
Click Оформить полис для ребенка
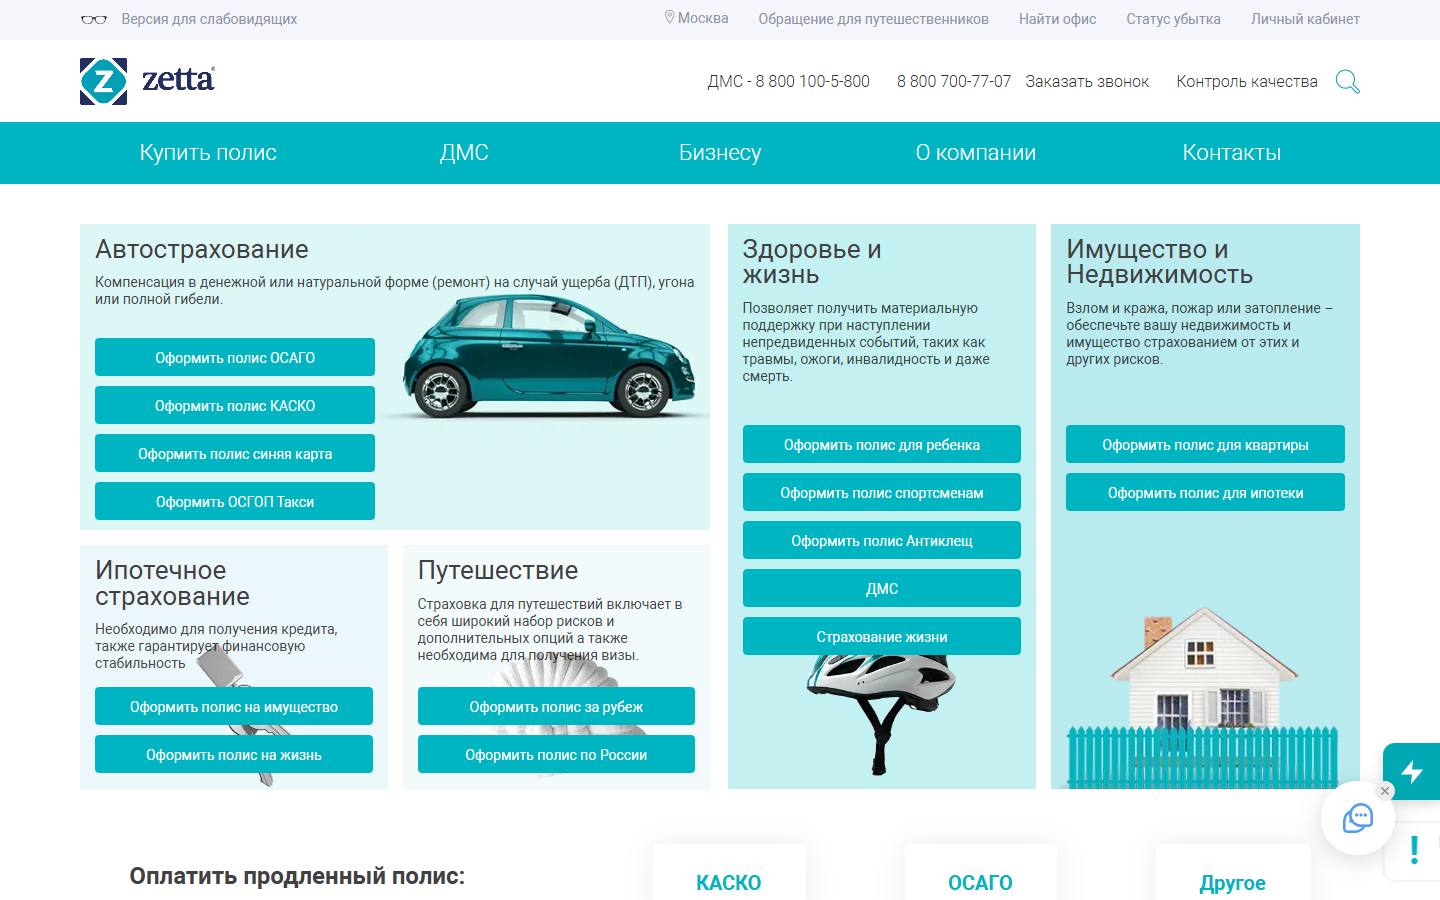[x=882, y=444]
